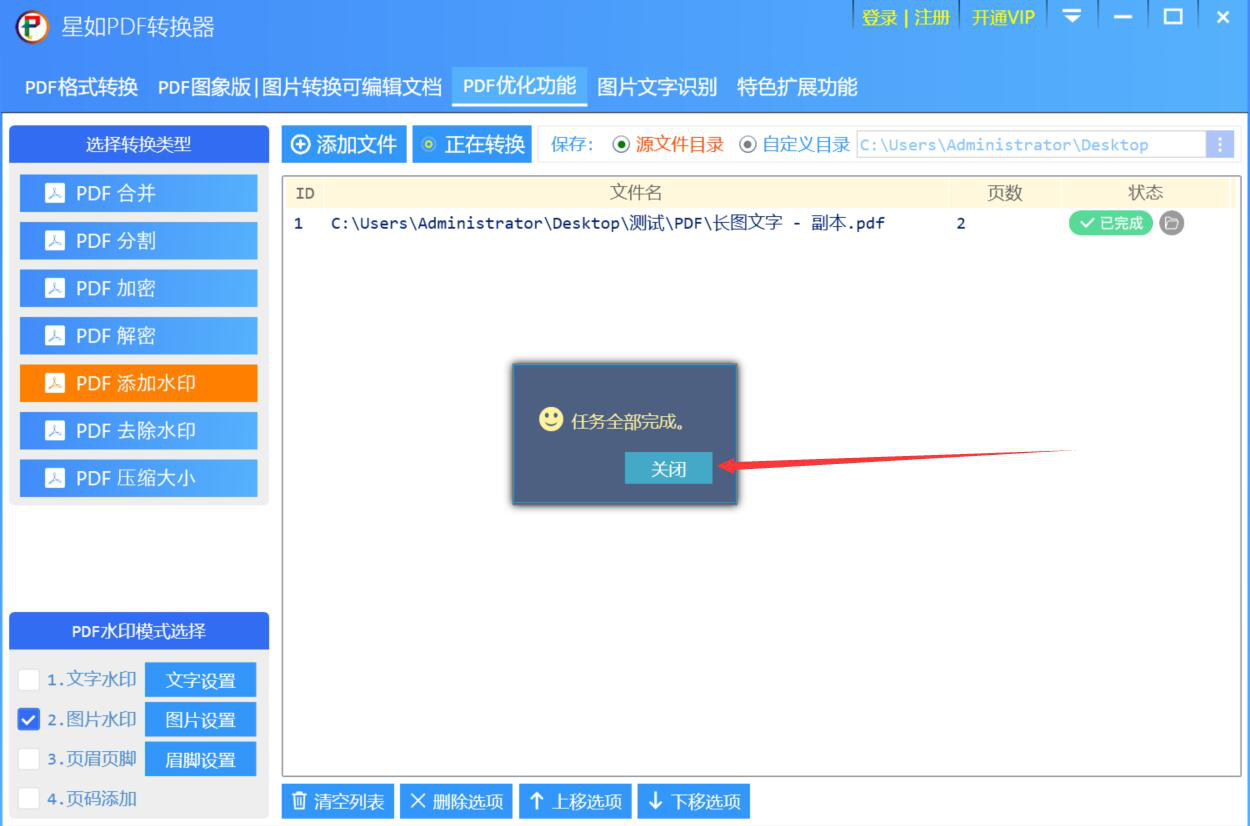Choose PDF 添加水印 conversion type
This screenshot has height=826, width=1250.
click(x=138, y=383)
